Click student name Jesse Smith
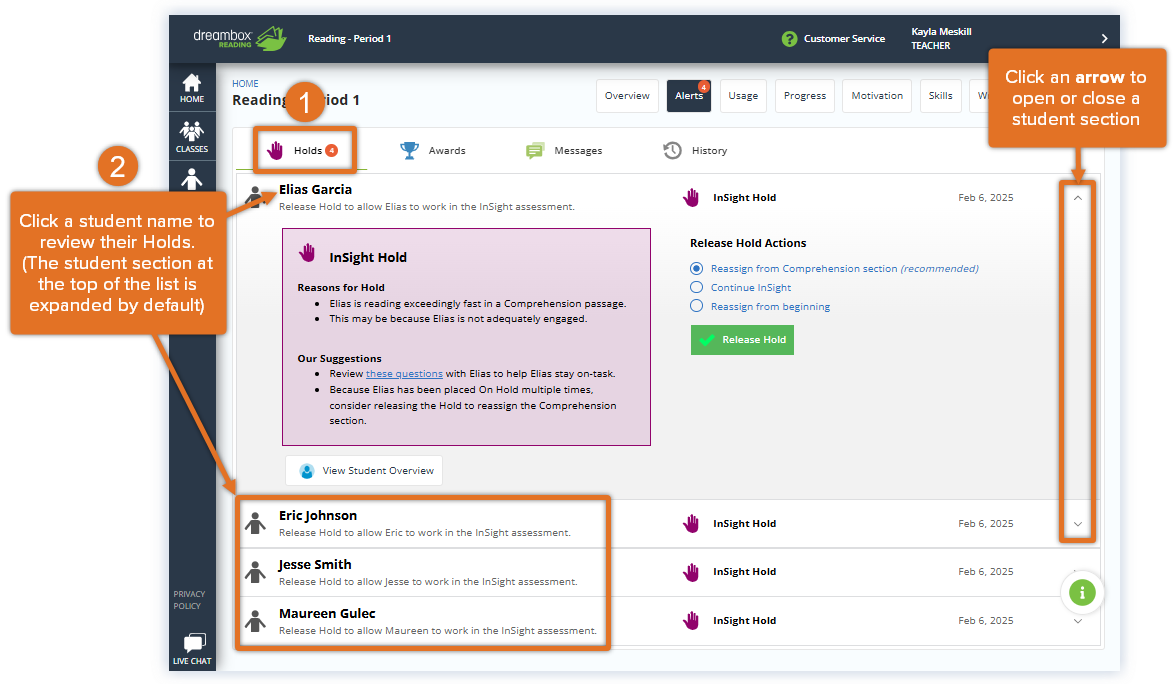This screenshot has height=684, width=1175. tap(315, 564)
